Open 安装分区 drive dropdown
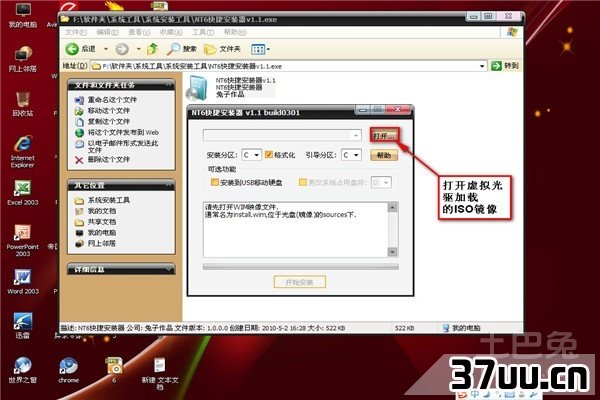600x400 pixels. click(256, 155)
